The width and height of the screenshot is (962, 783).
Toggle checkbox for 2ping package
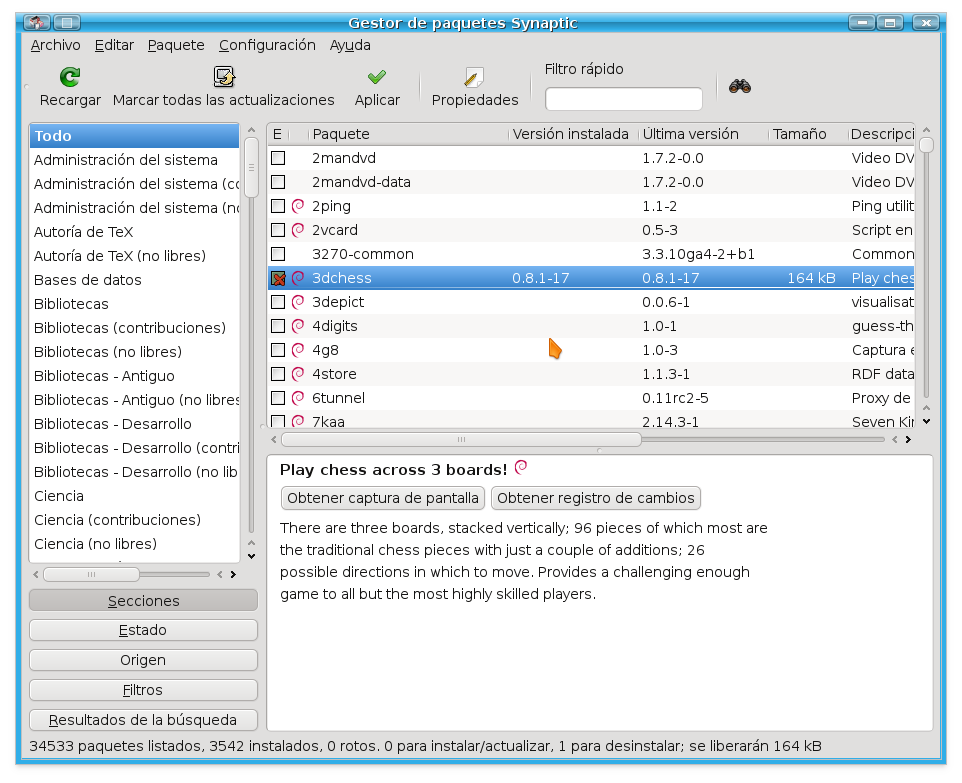pyautogui.click(x=278, y=206)
